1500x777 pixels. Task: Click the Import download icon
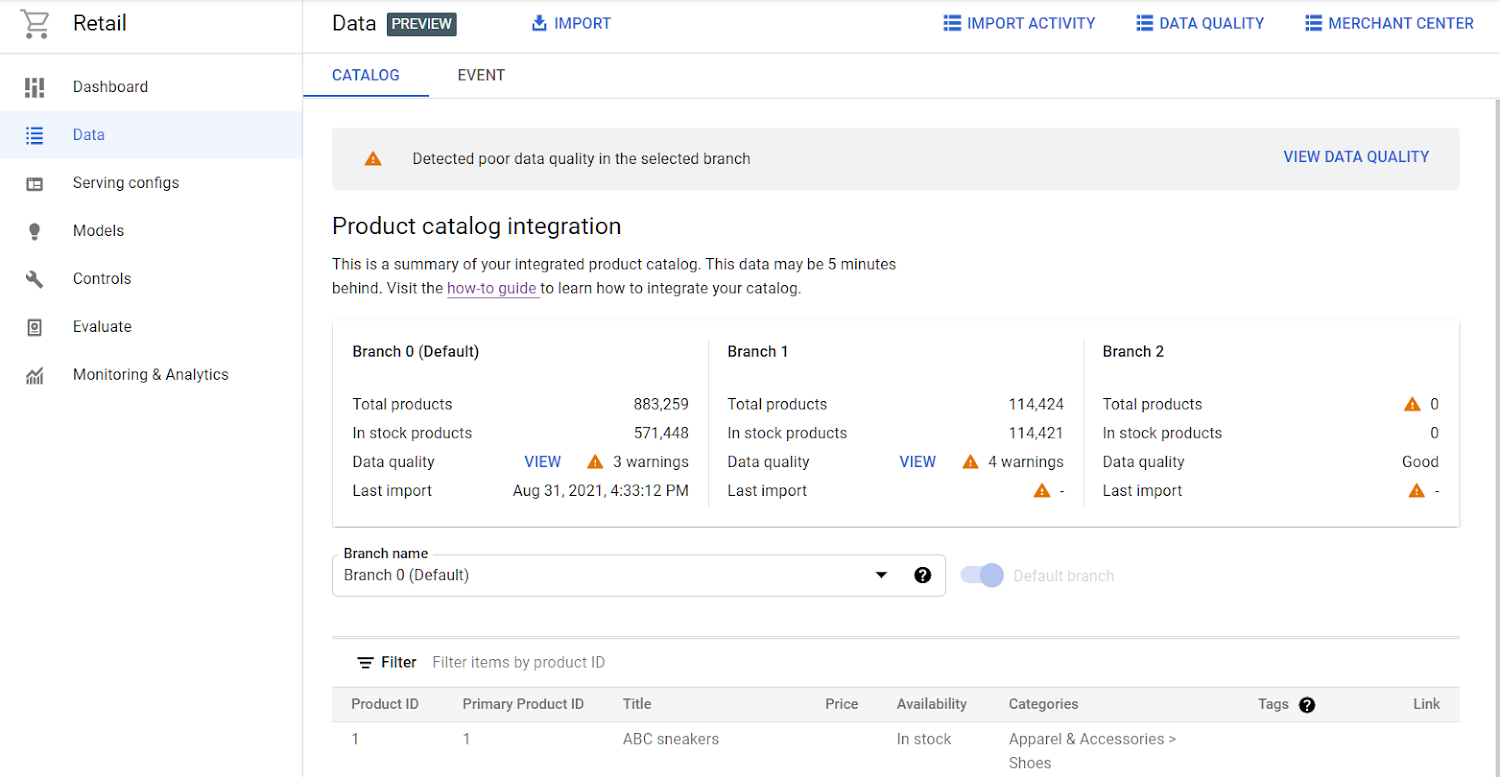[x=539, y=23]
